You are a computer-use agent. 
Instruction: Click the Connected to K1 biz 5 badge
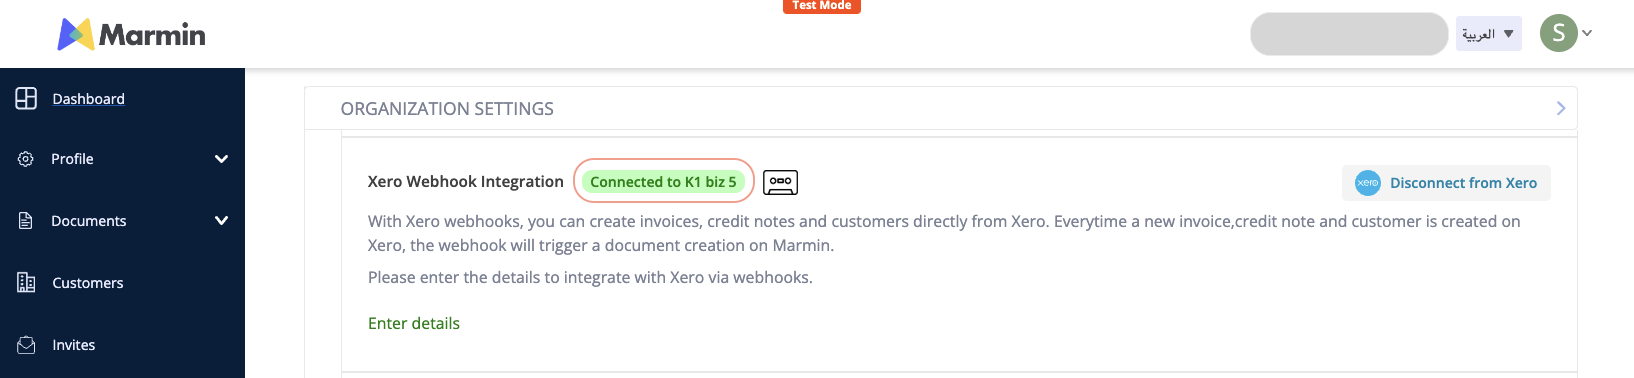(x=663, y=181)
